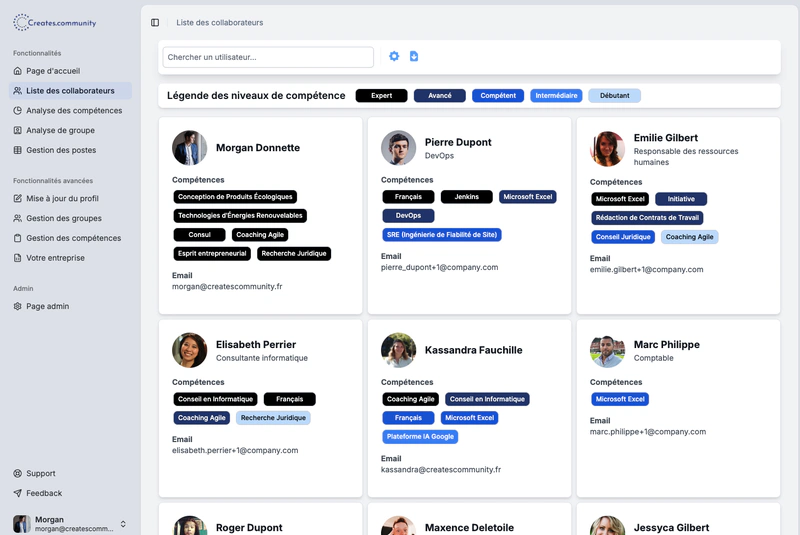Toggle the sidebar collapse icon

[x=155, y=22]
